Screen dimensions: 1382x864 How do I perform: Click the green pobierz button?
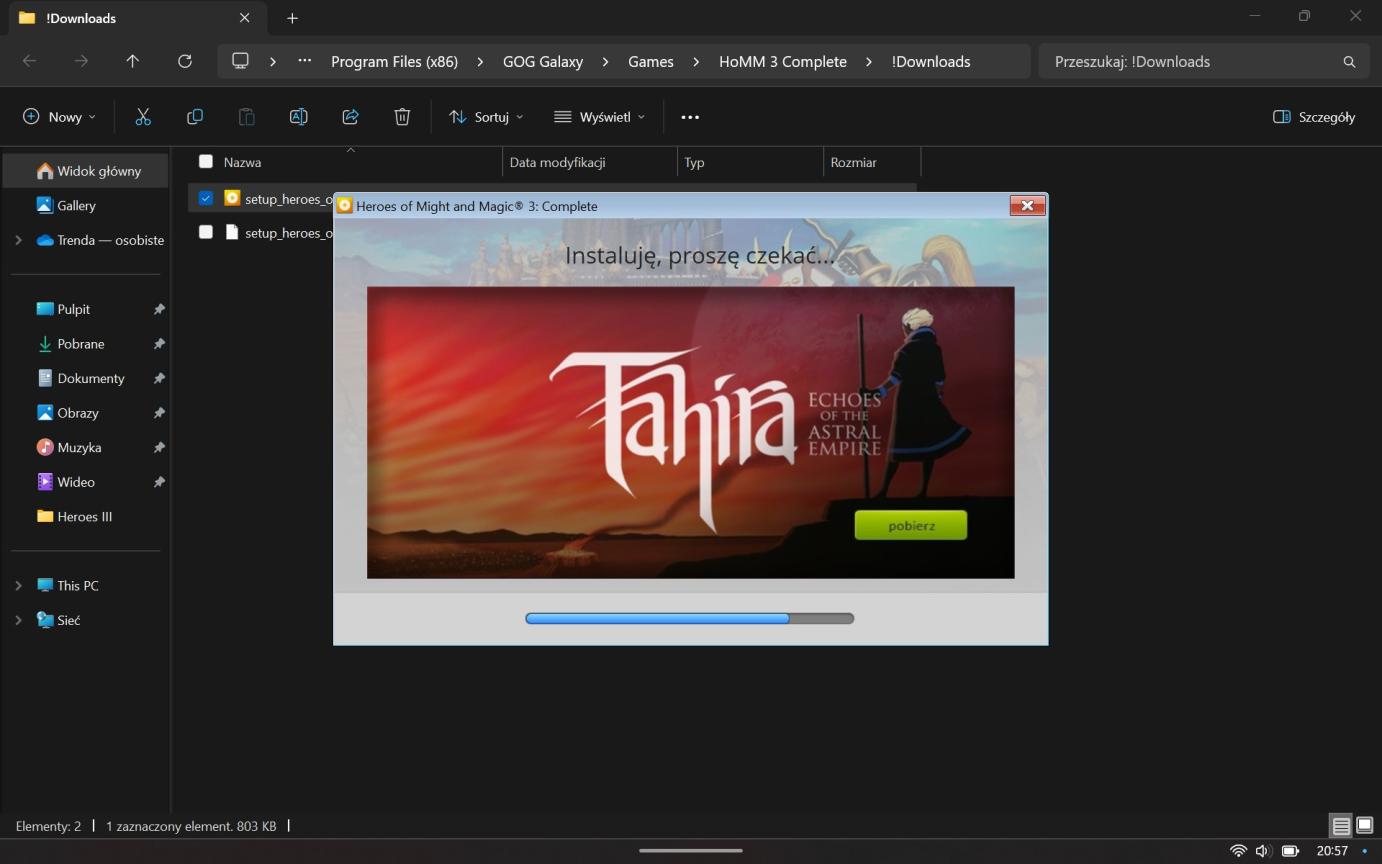click(910, 525)
